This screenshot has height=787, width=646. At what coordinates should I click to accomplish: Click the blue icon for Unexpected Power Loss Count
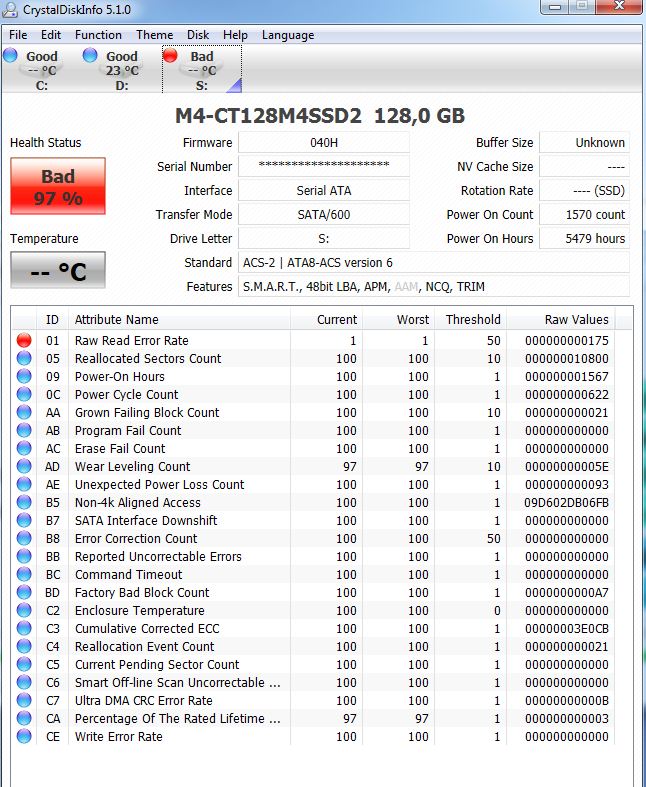(24, 484)
